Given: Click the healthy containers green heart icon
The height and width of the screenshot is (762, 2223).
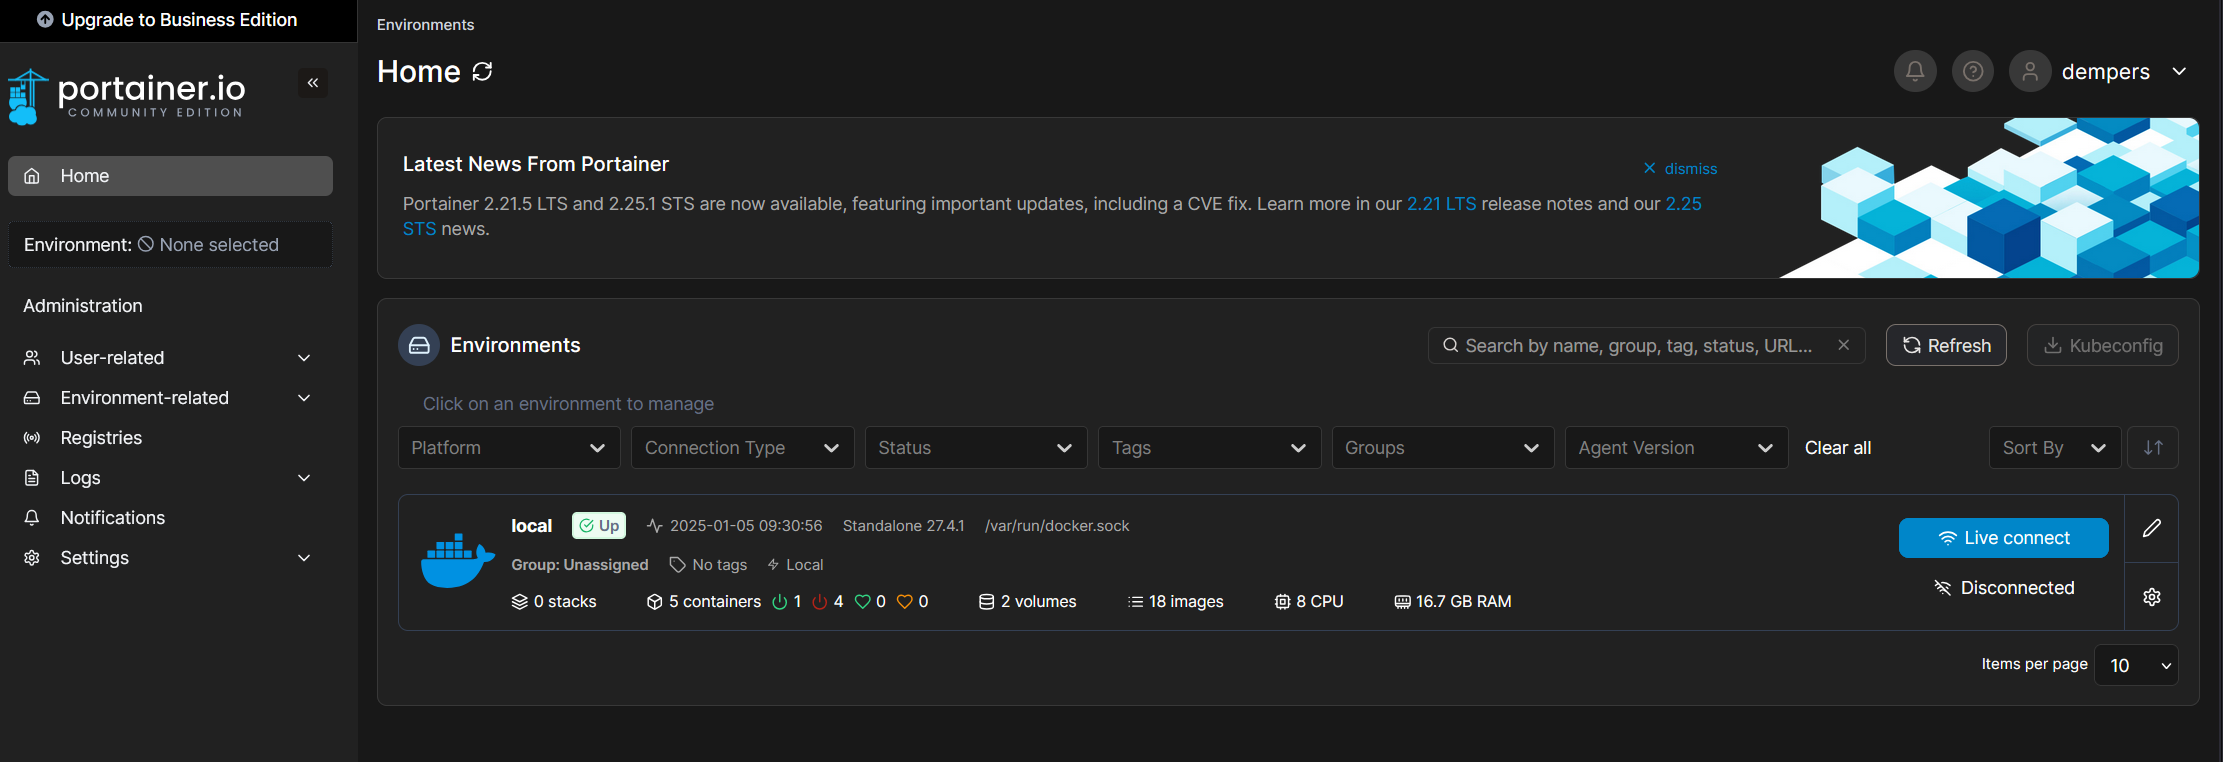Looking at the screenshot, I should [x=862, y=602].
